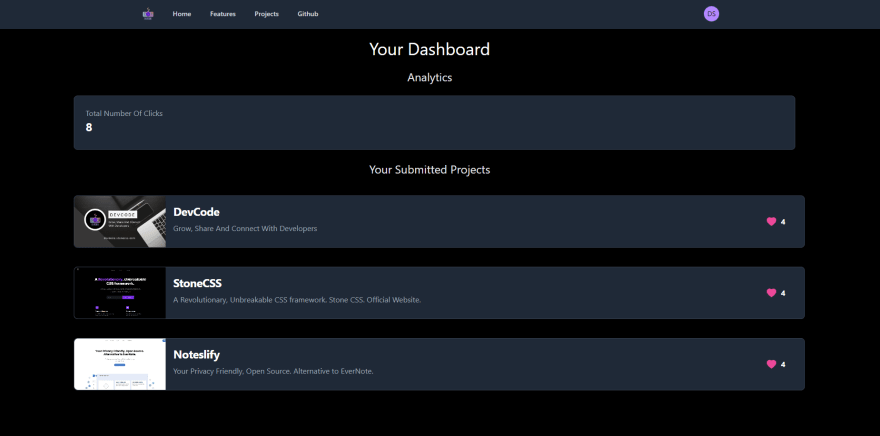
Task: Click the heart icon on DevCode
Action: 771,222
